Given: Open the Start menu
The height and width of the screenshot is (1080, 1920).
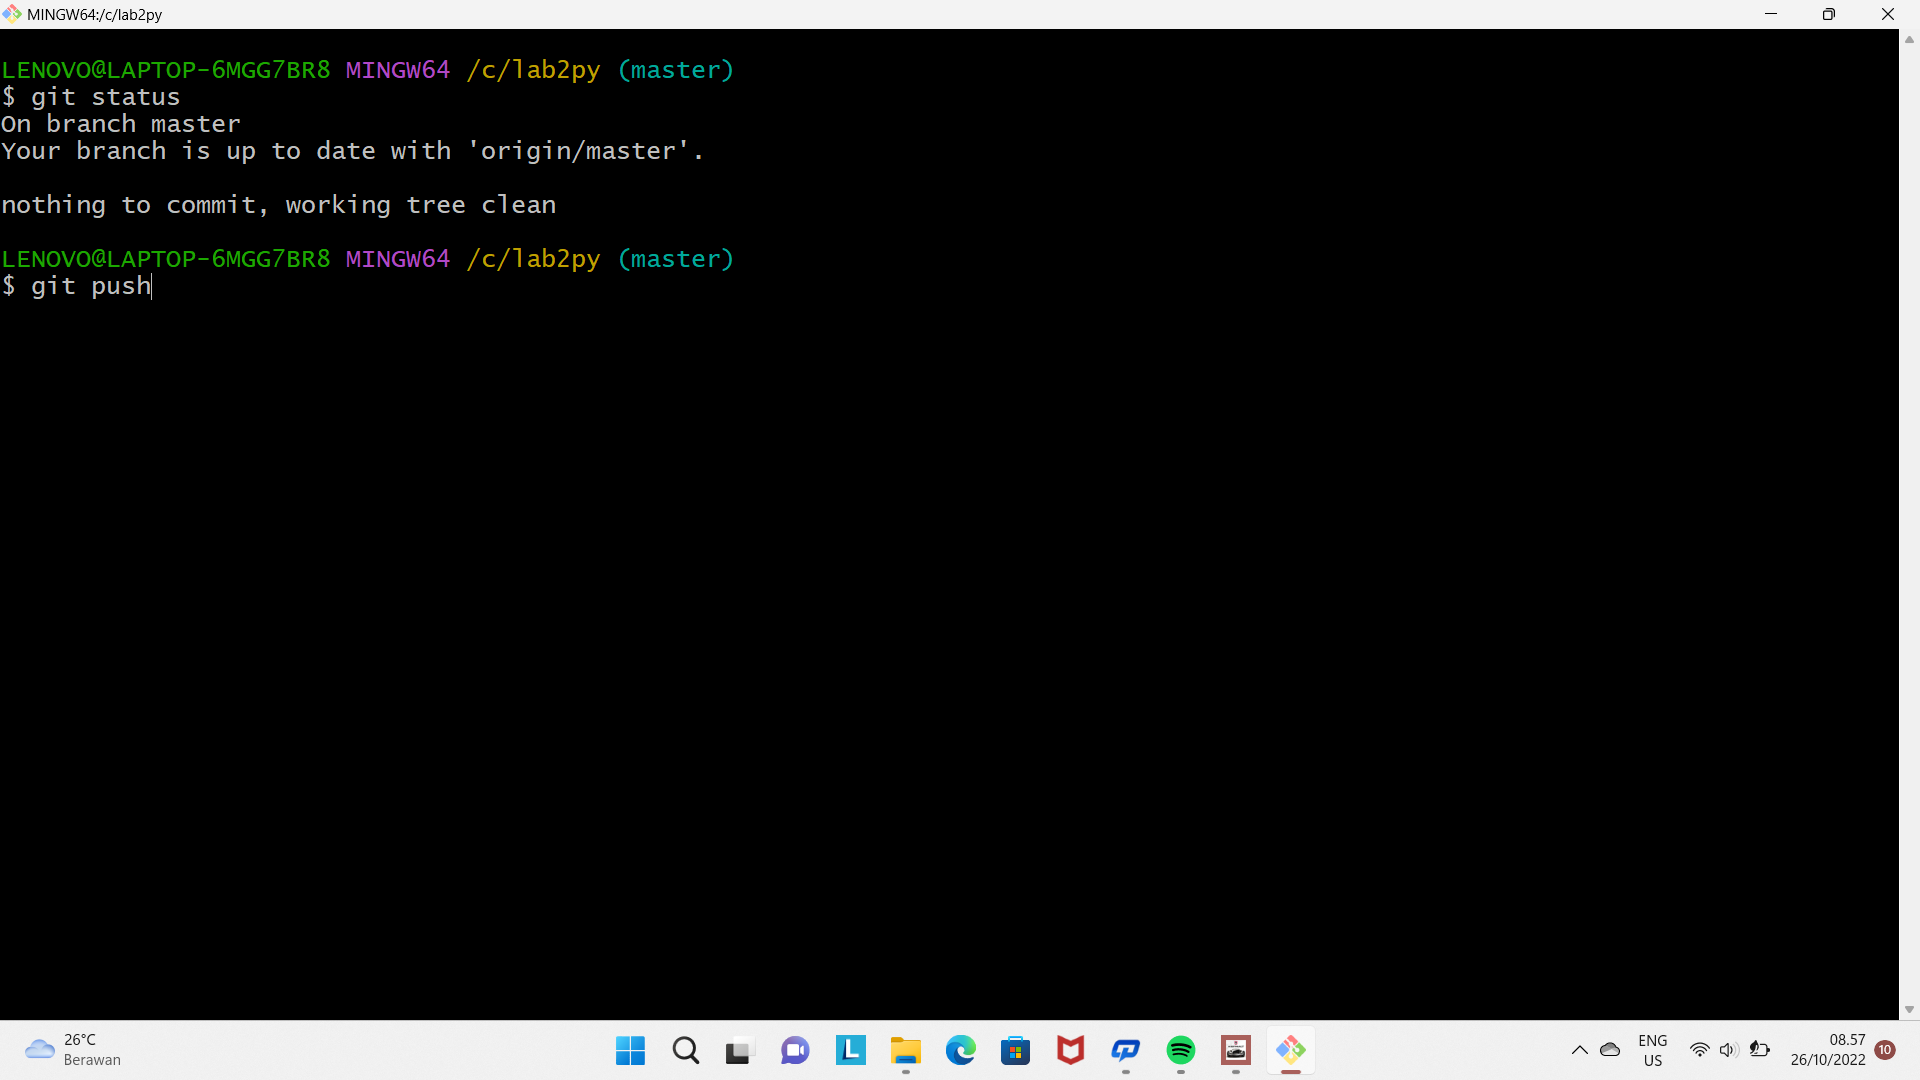Looking at the screenshot, I should pos(629,1050).
